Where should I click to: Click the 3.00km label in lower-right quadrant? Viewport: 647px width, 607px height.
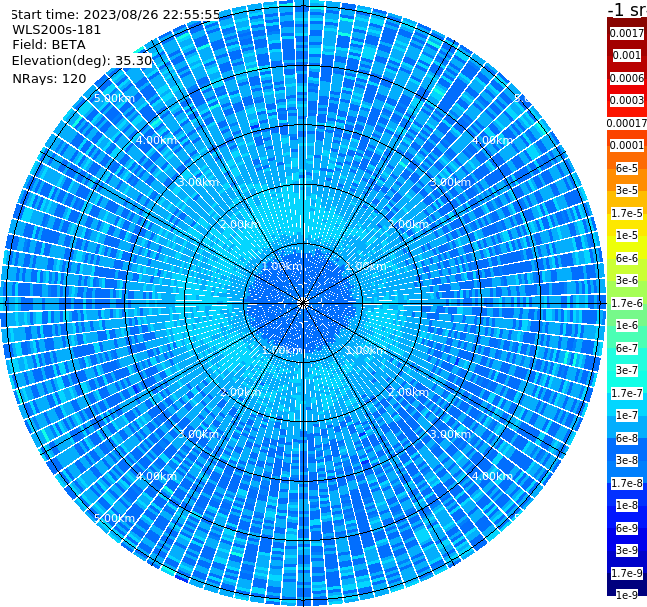[x=450, y=434]
